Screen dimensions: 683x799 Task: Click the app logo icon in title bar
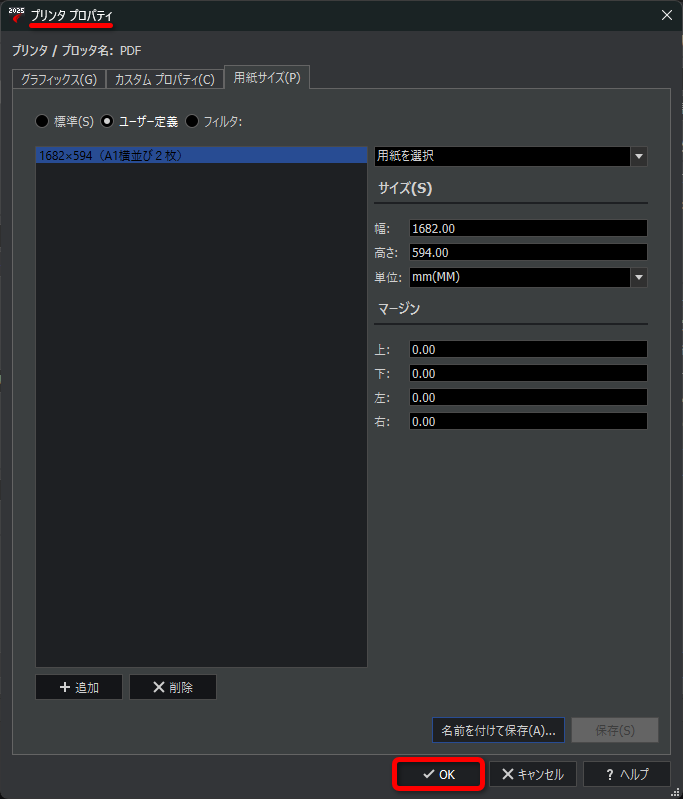click(x=15, y=15)
